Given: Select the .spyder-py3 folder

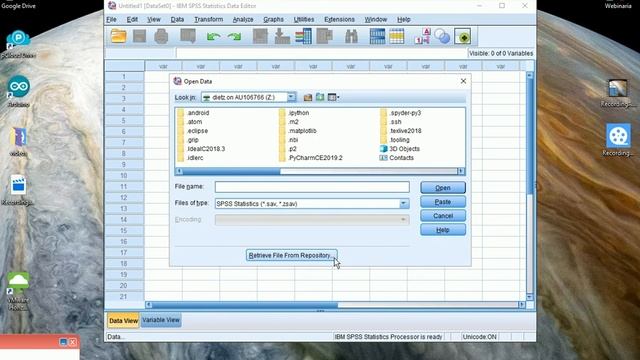Looking at the screenshot, I should (x=400, y=113).
